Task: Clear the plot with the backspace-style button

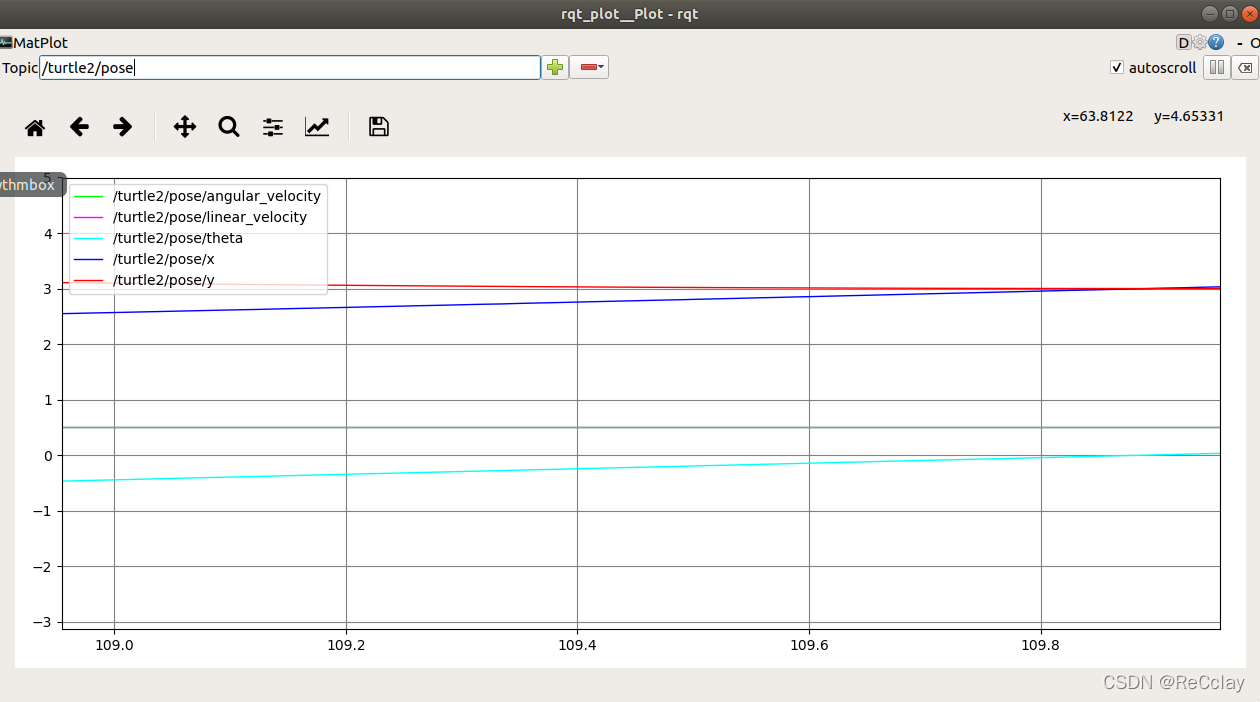Action: 1244,68
